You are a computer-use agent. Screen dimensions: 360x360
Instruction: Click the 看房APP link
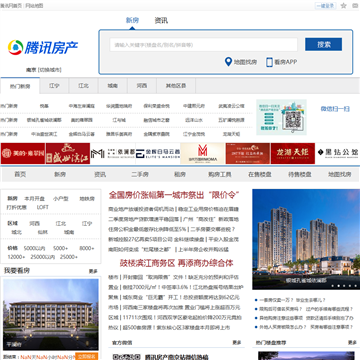click(286, 62)
